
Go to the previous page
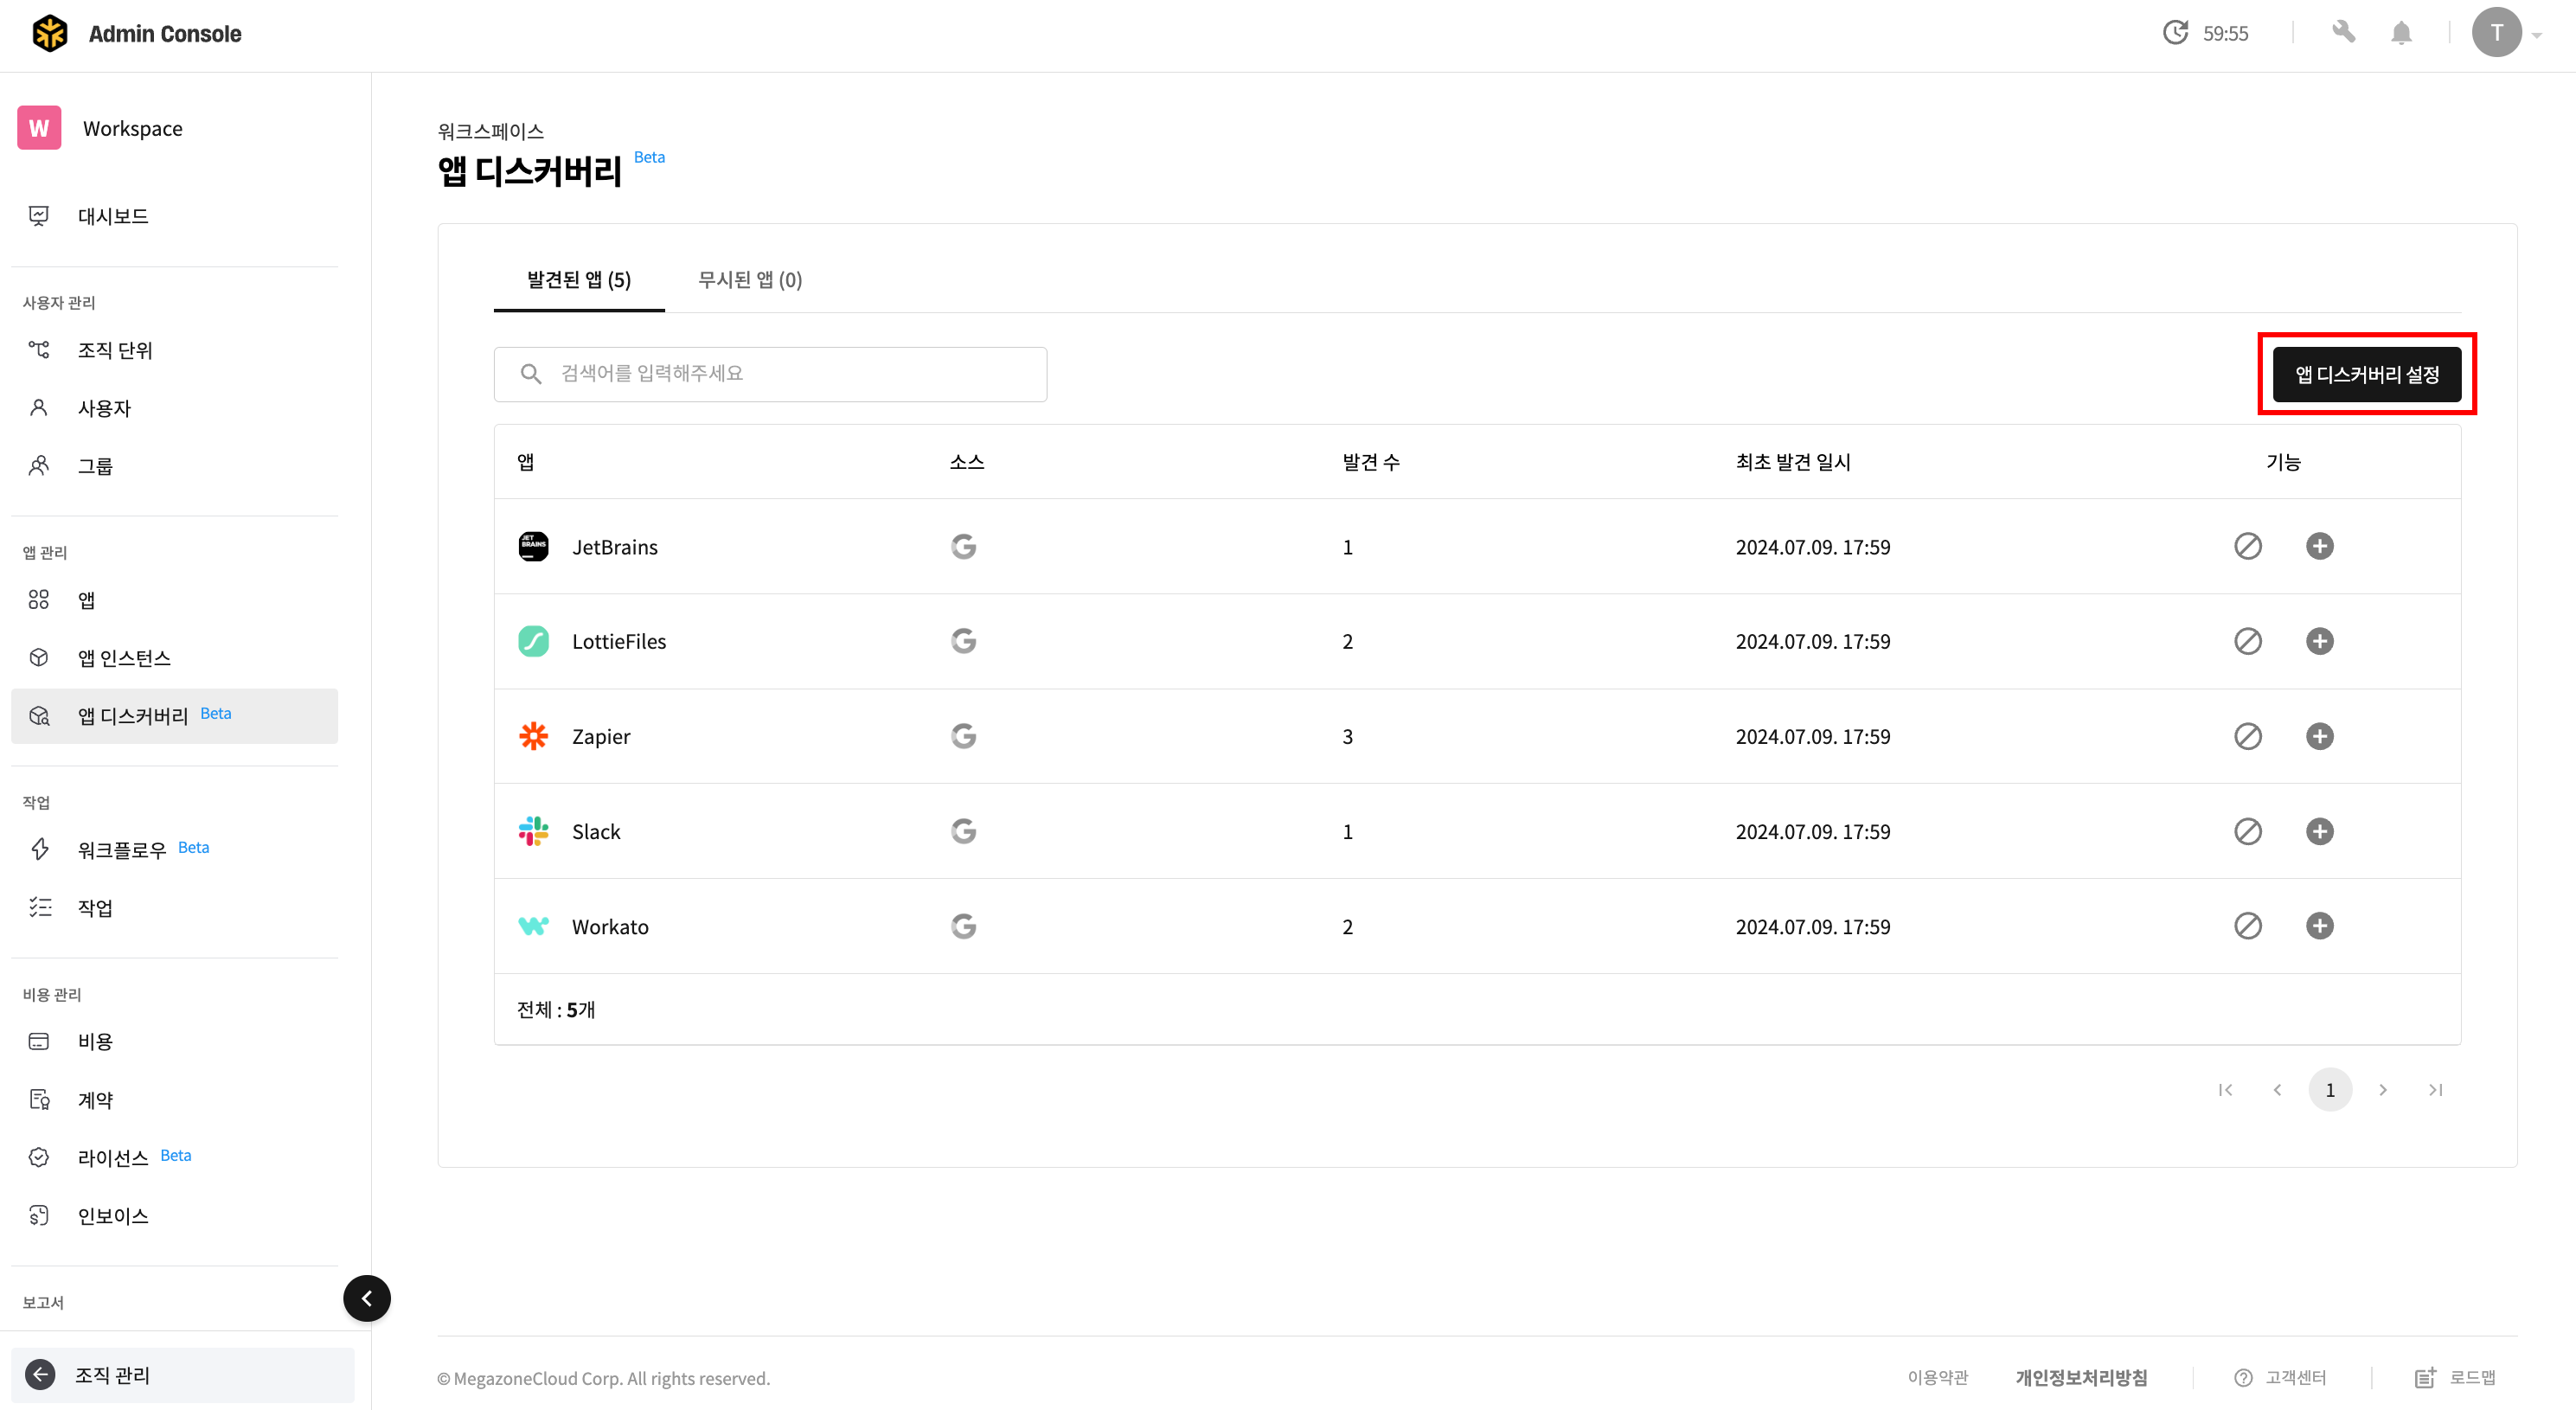click(x=2277, y=1090)
